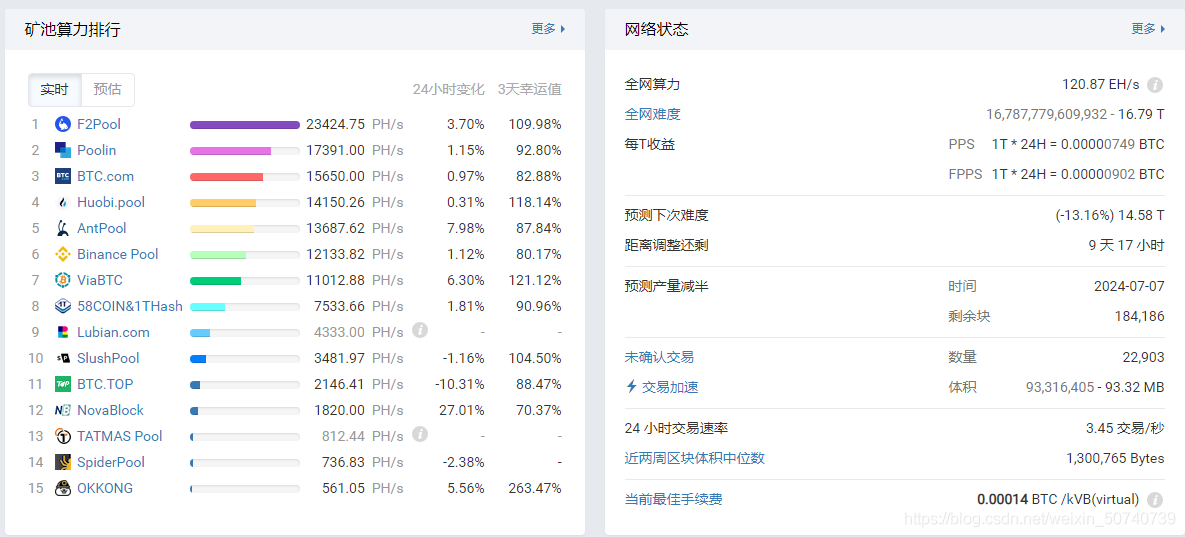Click the BTC.TOP logo icon
Image resolution: width=1185 pixels, height=537 pixels.
[63, 384]
